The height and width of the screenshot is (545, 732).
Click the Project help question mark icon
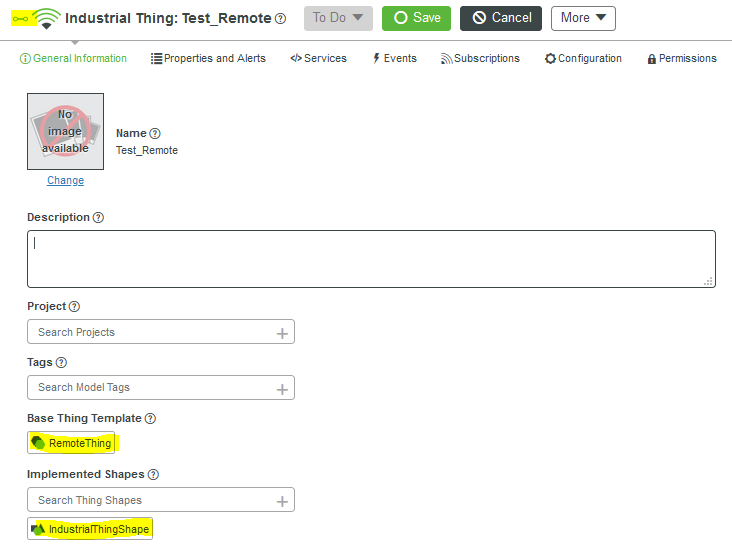tap(74, 307)
